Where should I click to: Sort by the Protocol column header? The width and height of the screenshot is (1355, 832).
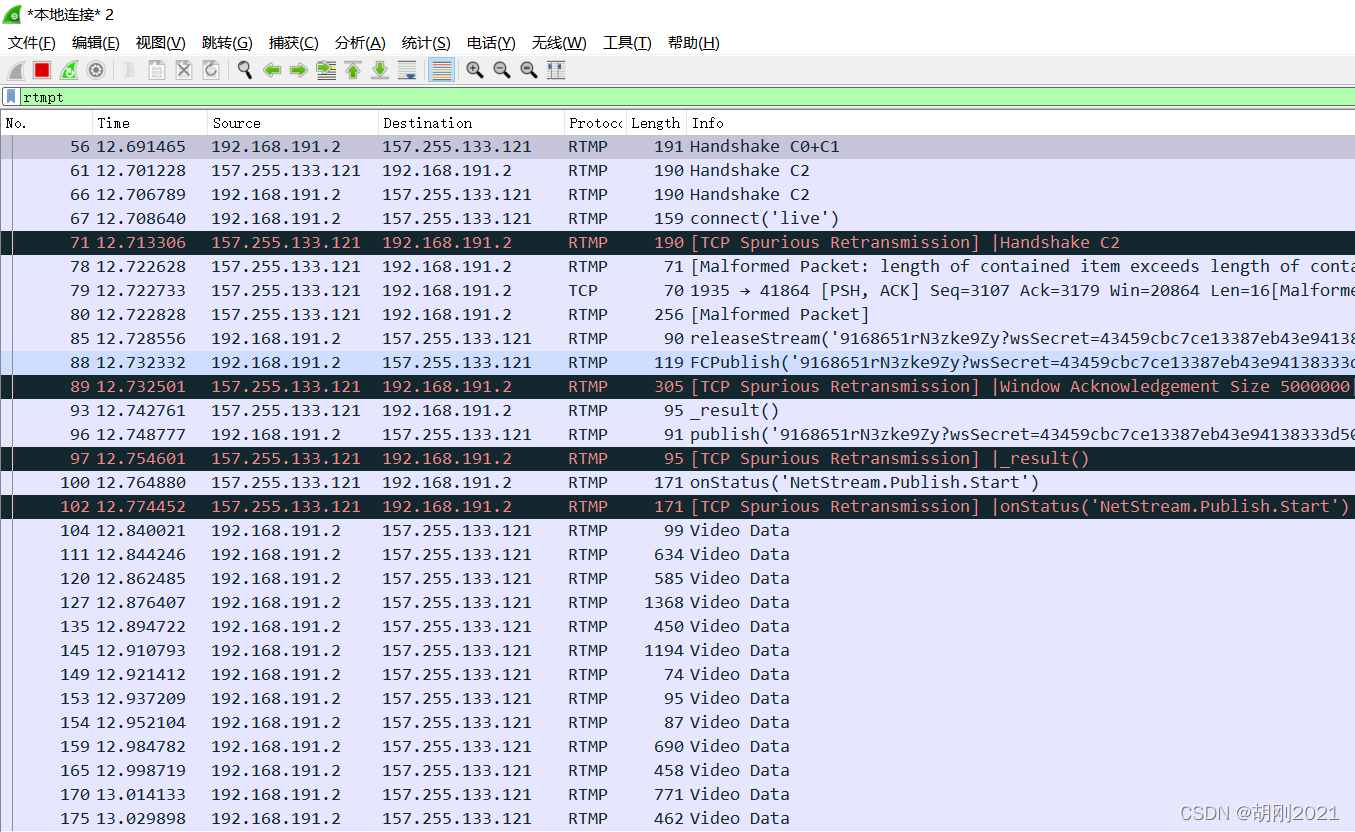tap(595, 123)
